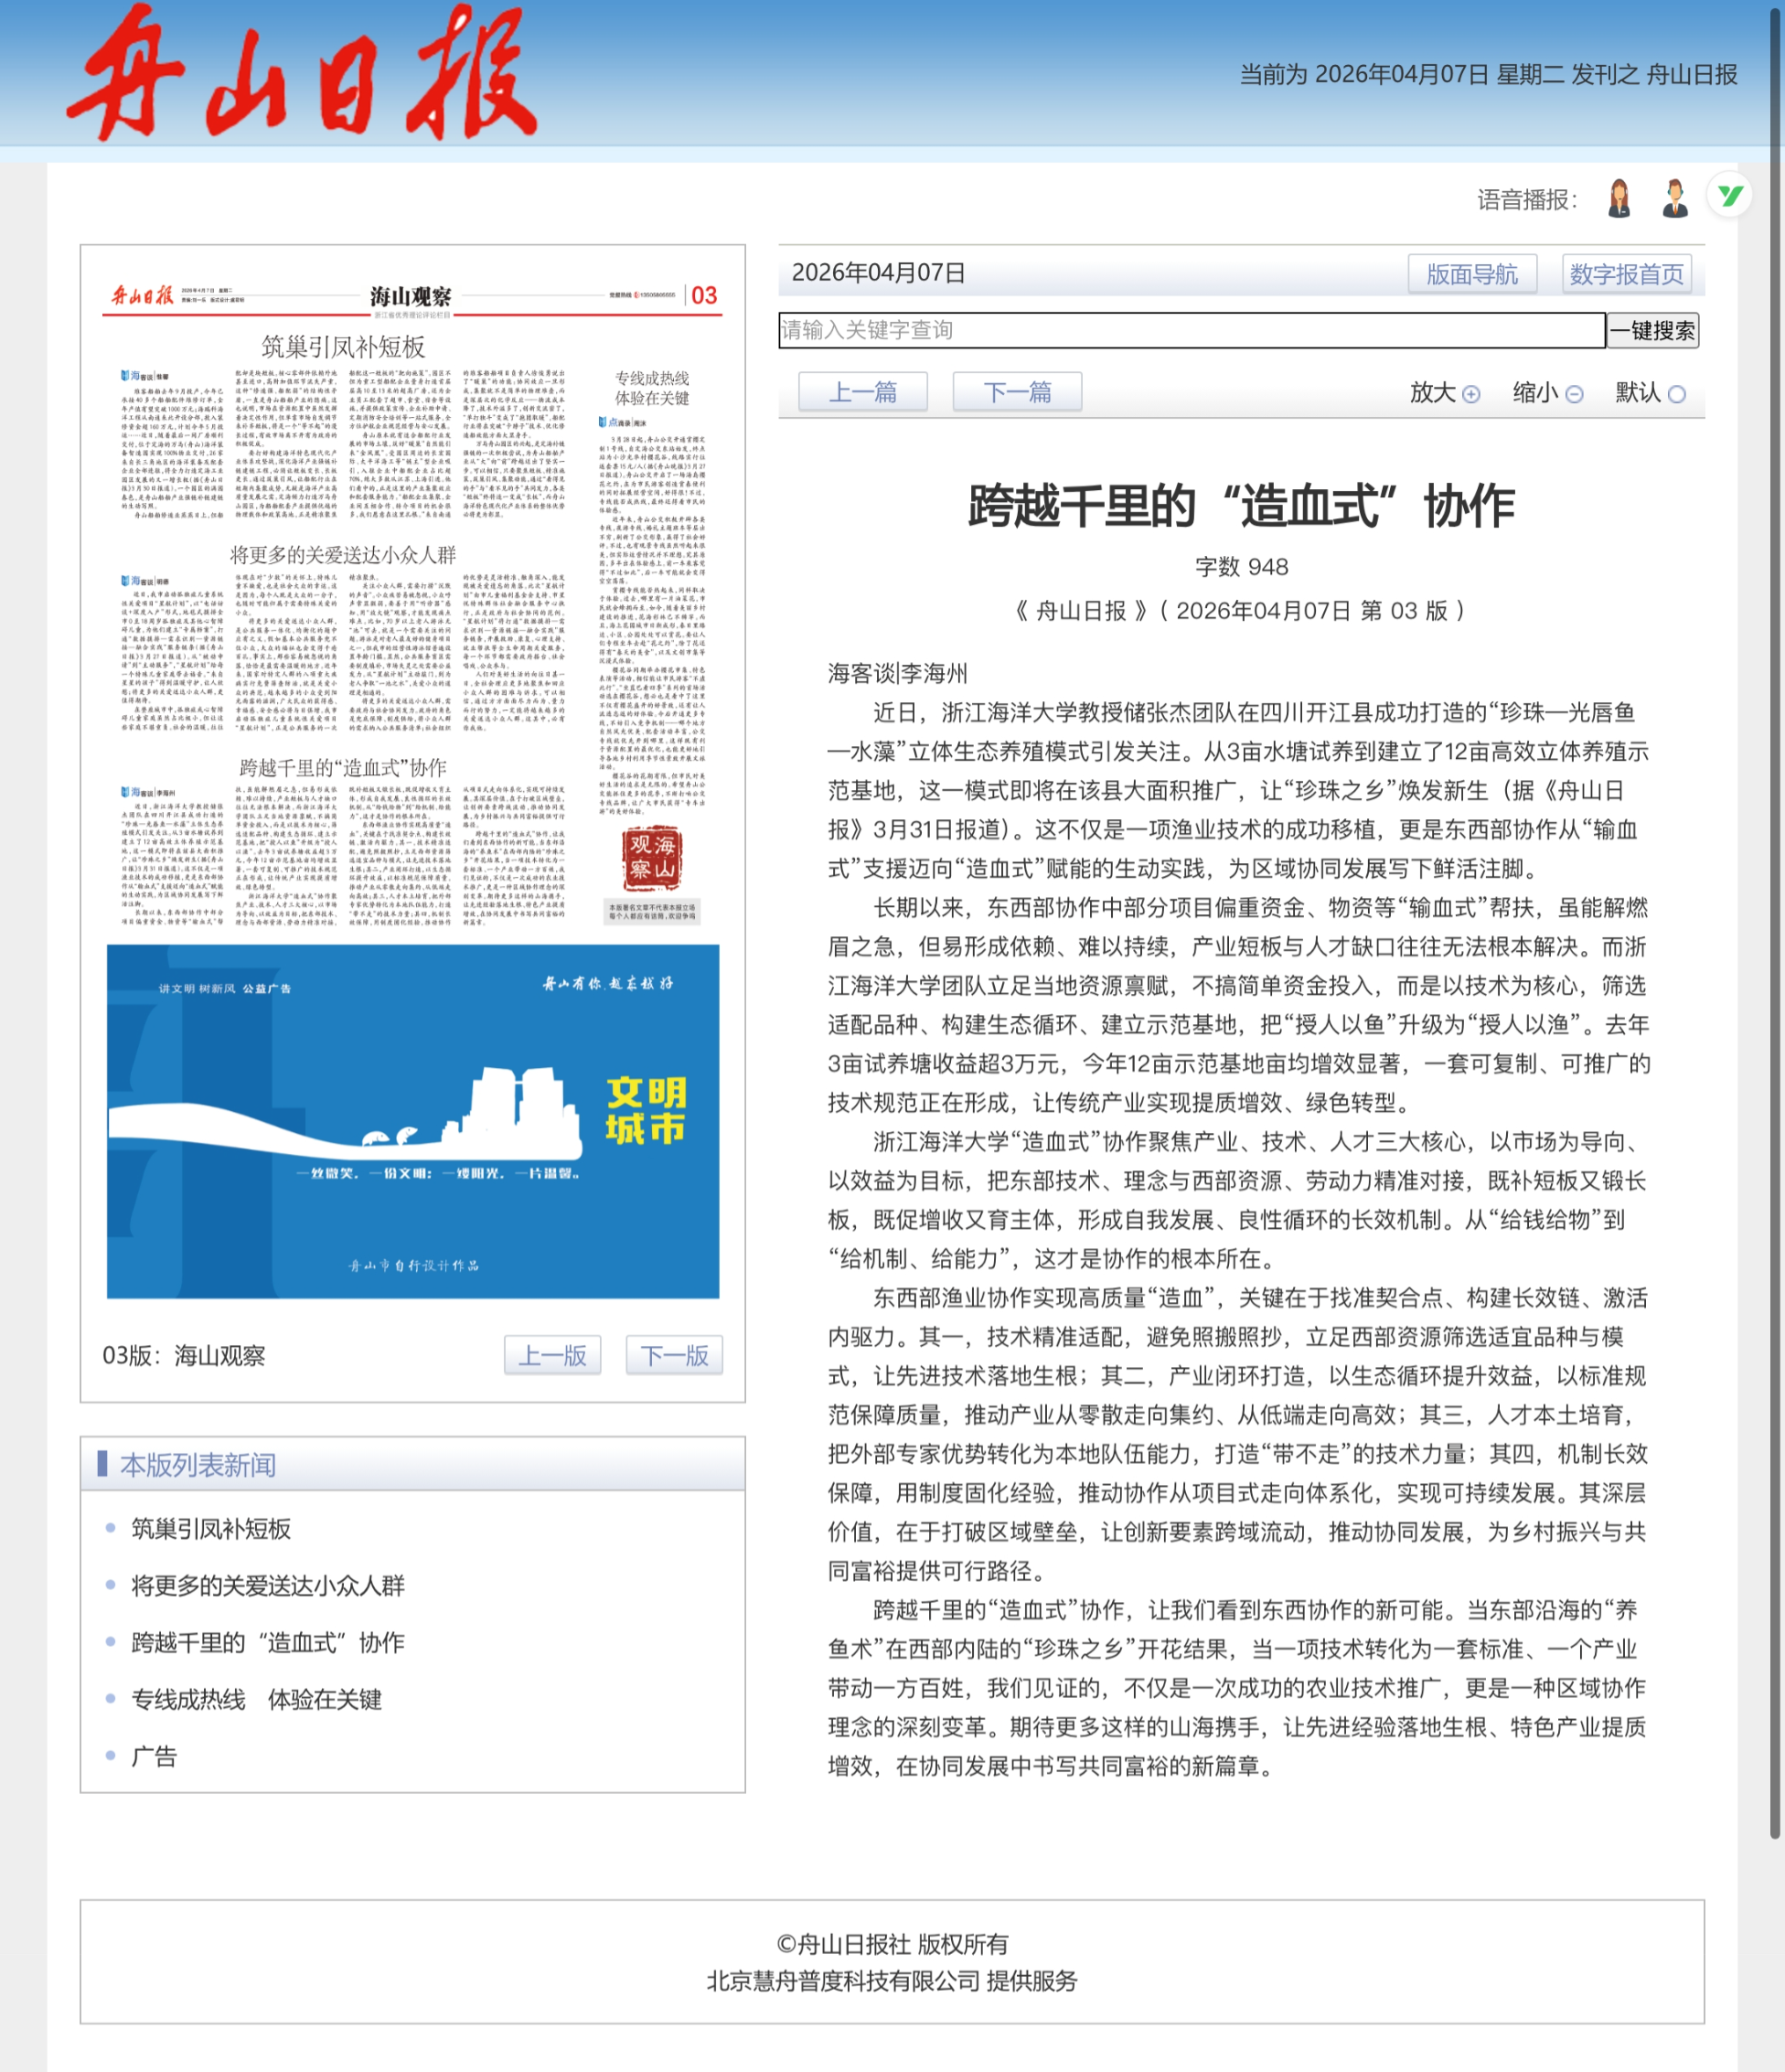Click the 缩小 minus zoom icon
This screenshot has width=1785, height=2072.
pyautogui.click(x=1574, y=394)
